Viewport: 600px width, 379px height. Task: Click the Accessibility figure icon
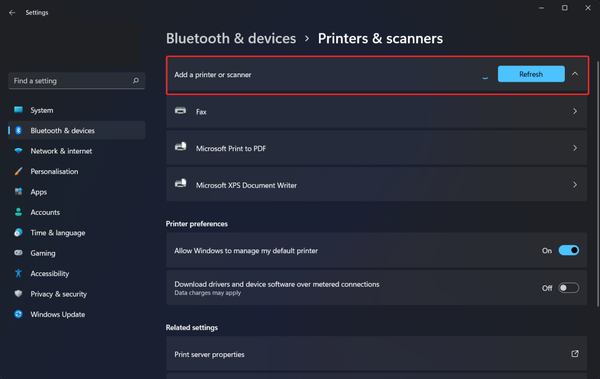18,273
